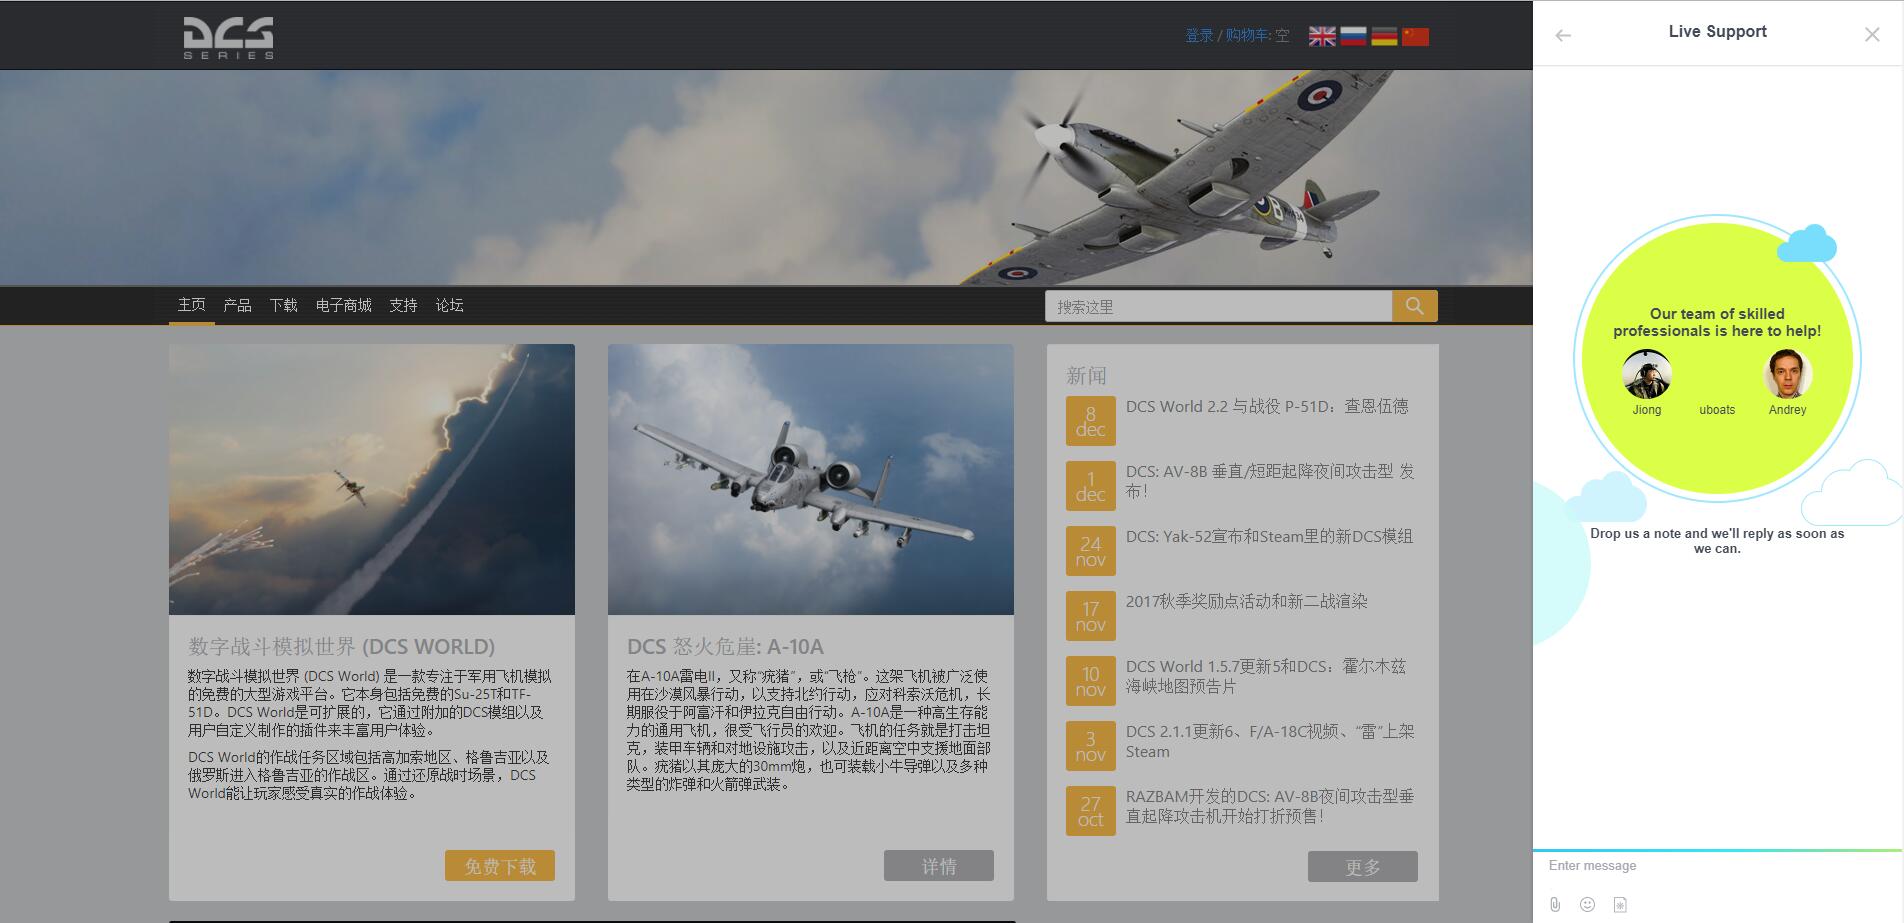Open news DCS World 1.5.7更新5 霍尔木兹海峡
This screenshot has width=1904, height=923.
[1266, 676]
